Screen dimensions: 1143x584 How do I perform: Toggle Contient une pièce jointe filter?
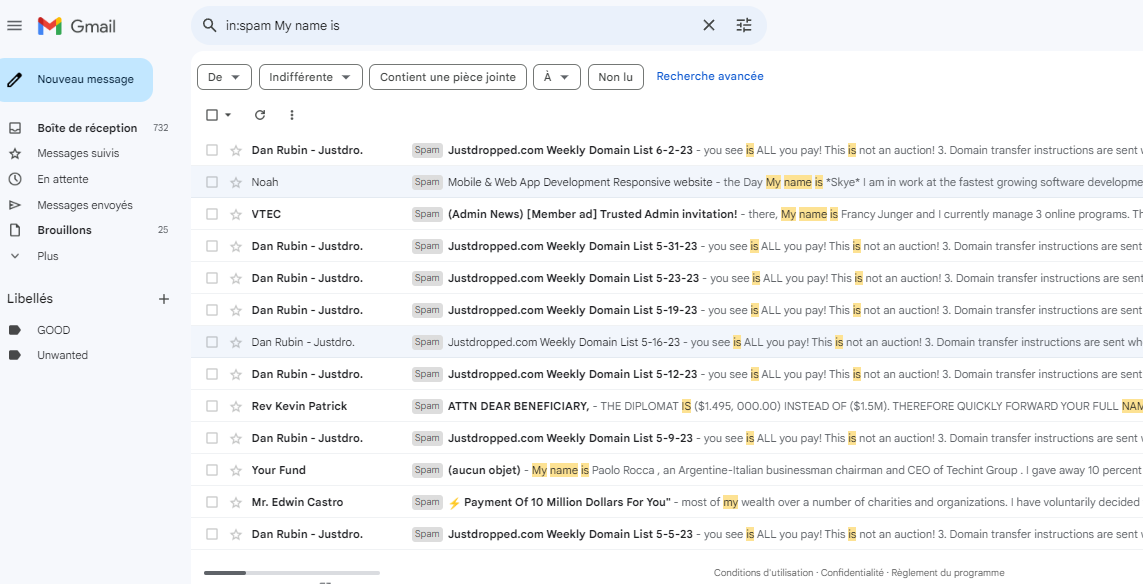[448, 77]
